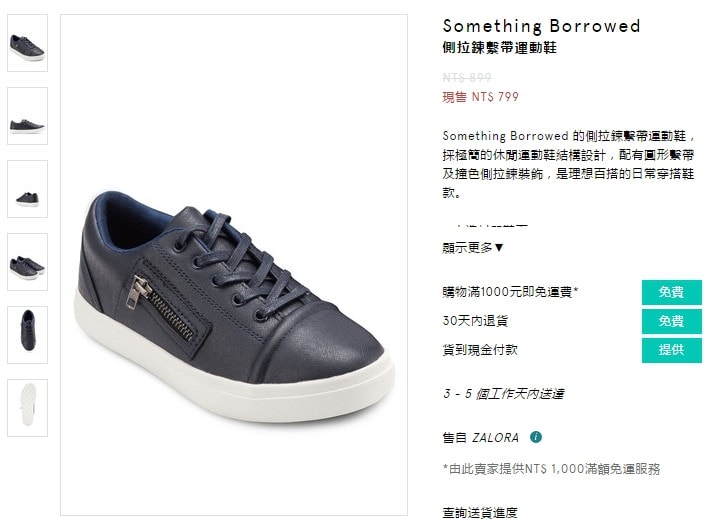Select the third small shoe thumbnail
This screenshot has width=710, height=525.
[27, 189]
